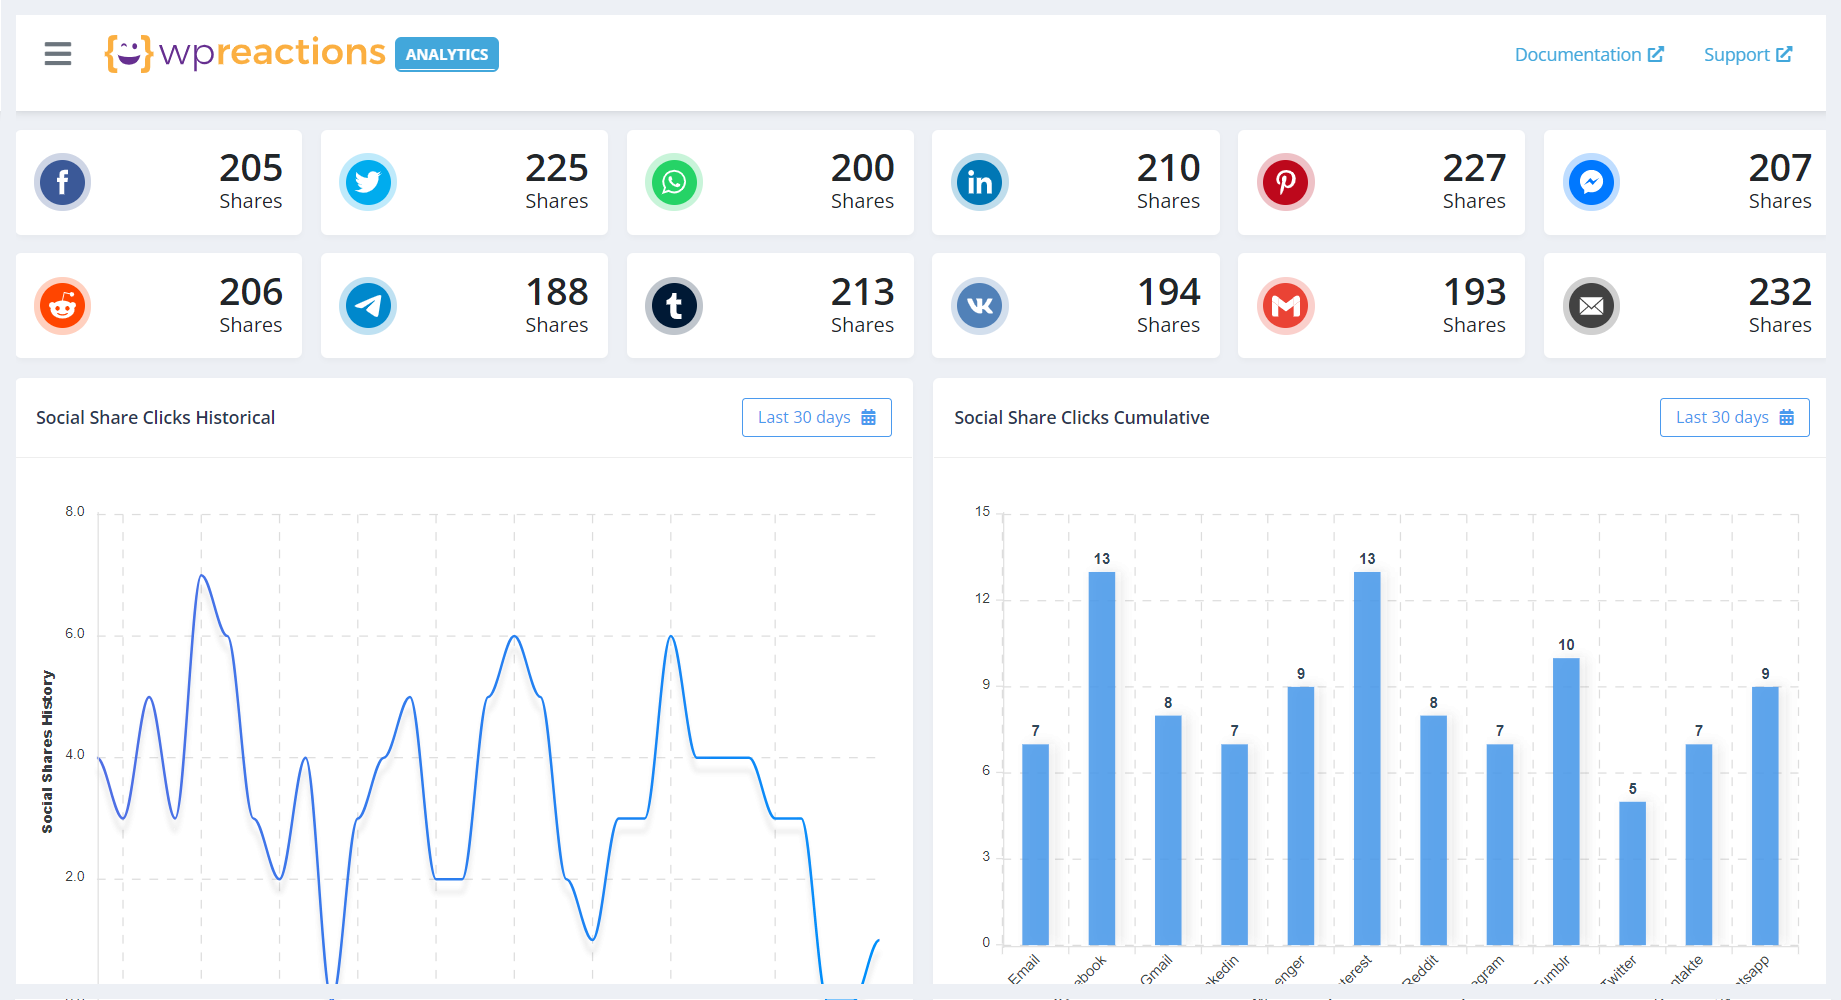Click the Telegram share icon
Viewport: 1841px width, 1000px height.
coord(368,306)
